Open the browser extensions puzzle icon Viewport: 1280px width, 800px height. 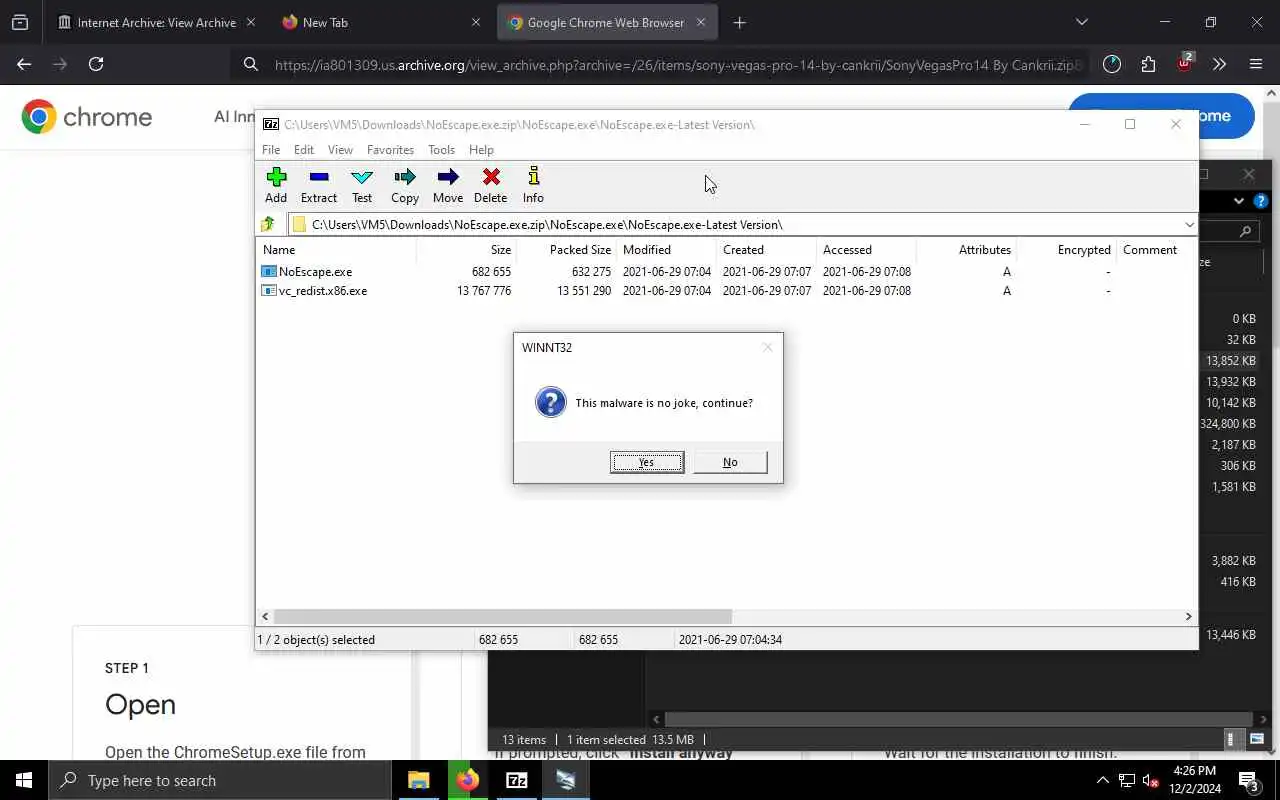pos(1148,64)
